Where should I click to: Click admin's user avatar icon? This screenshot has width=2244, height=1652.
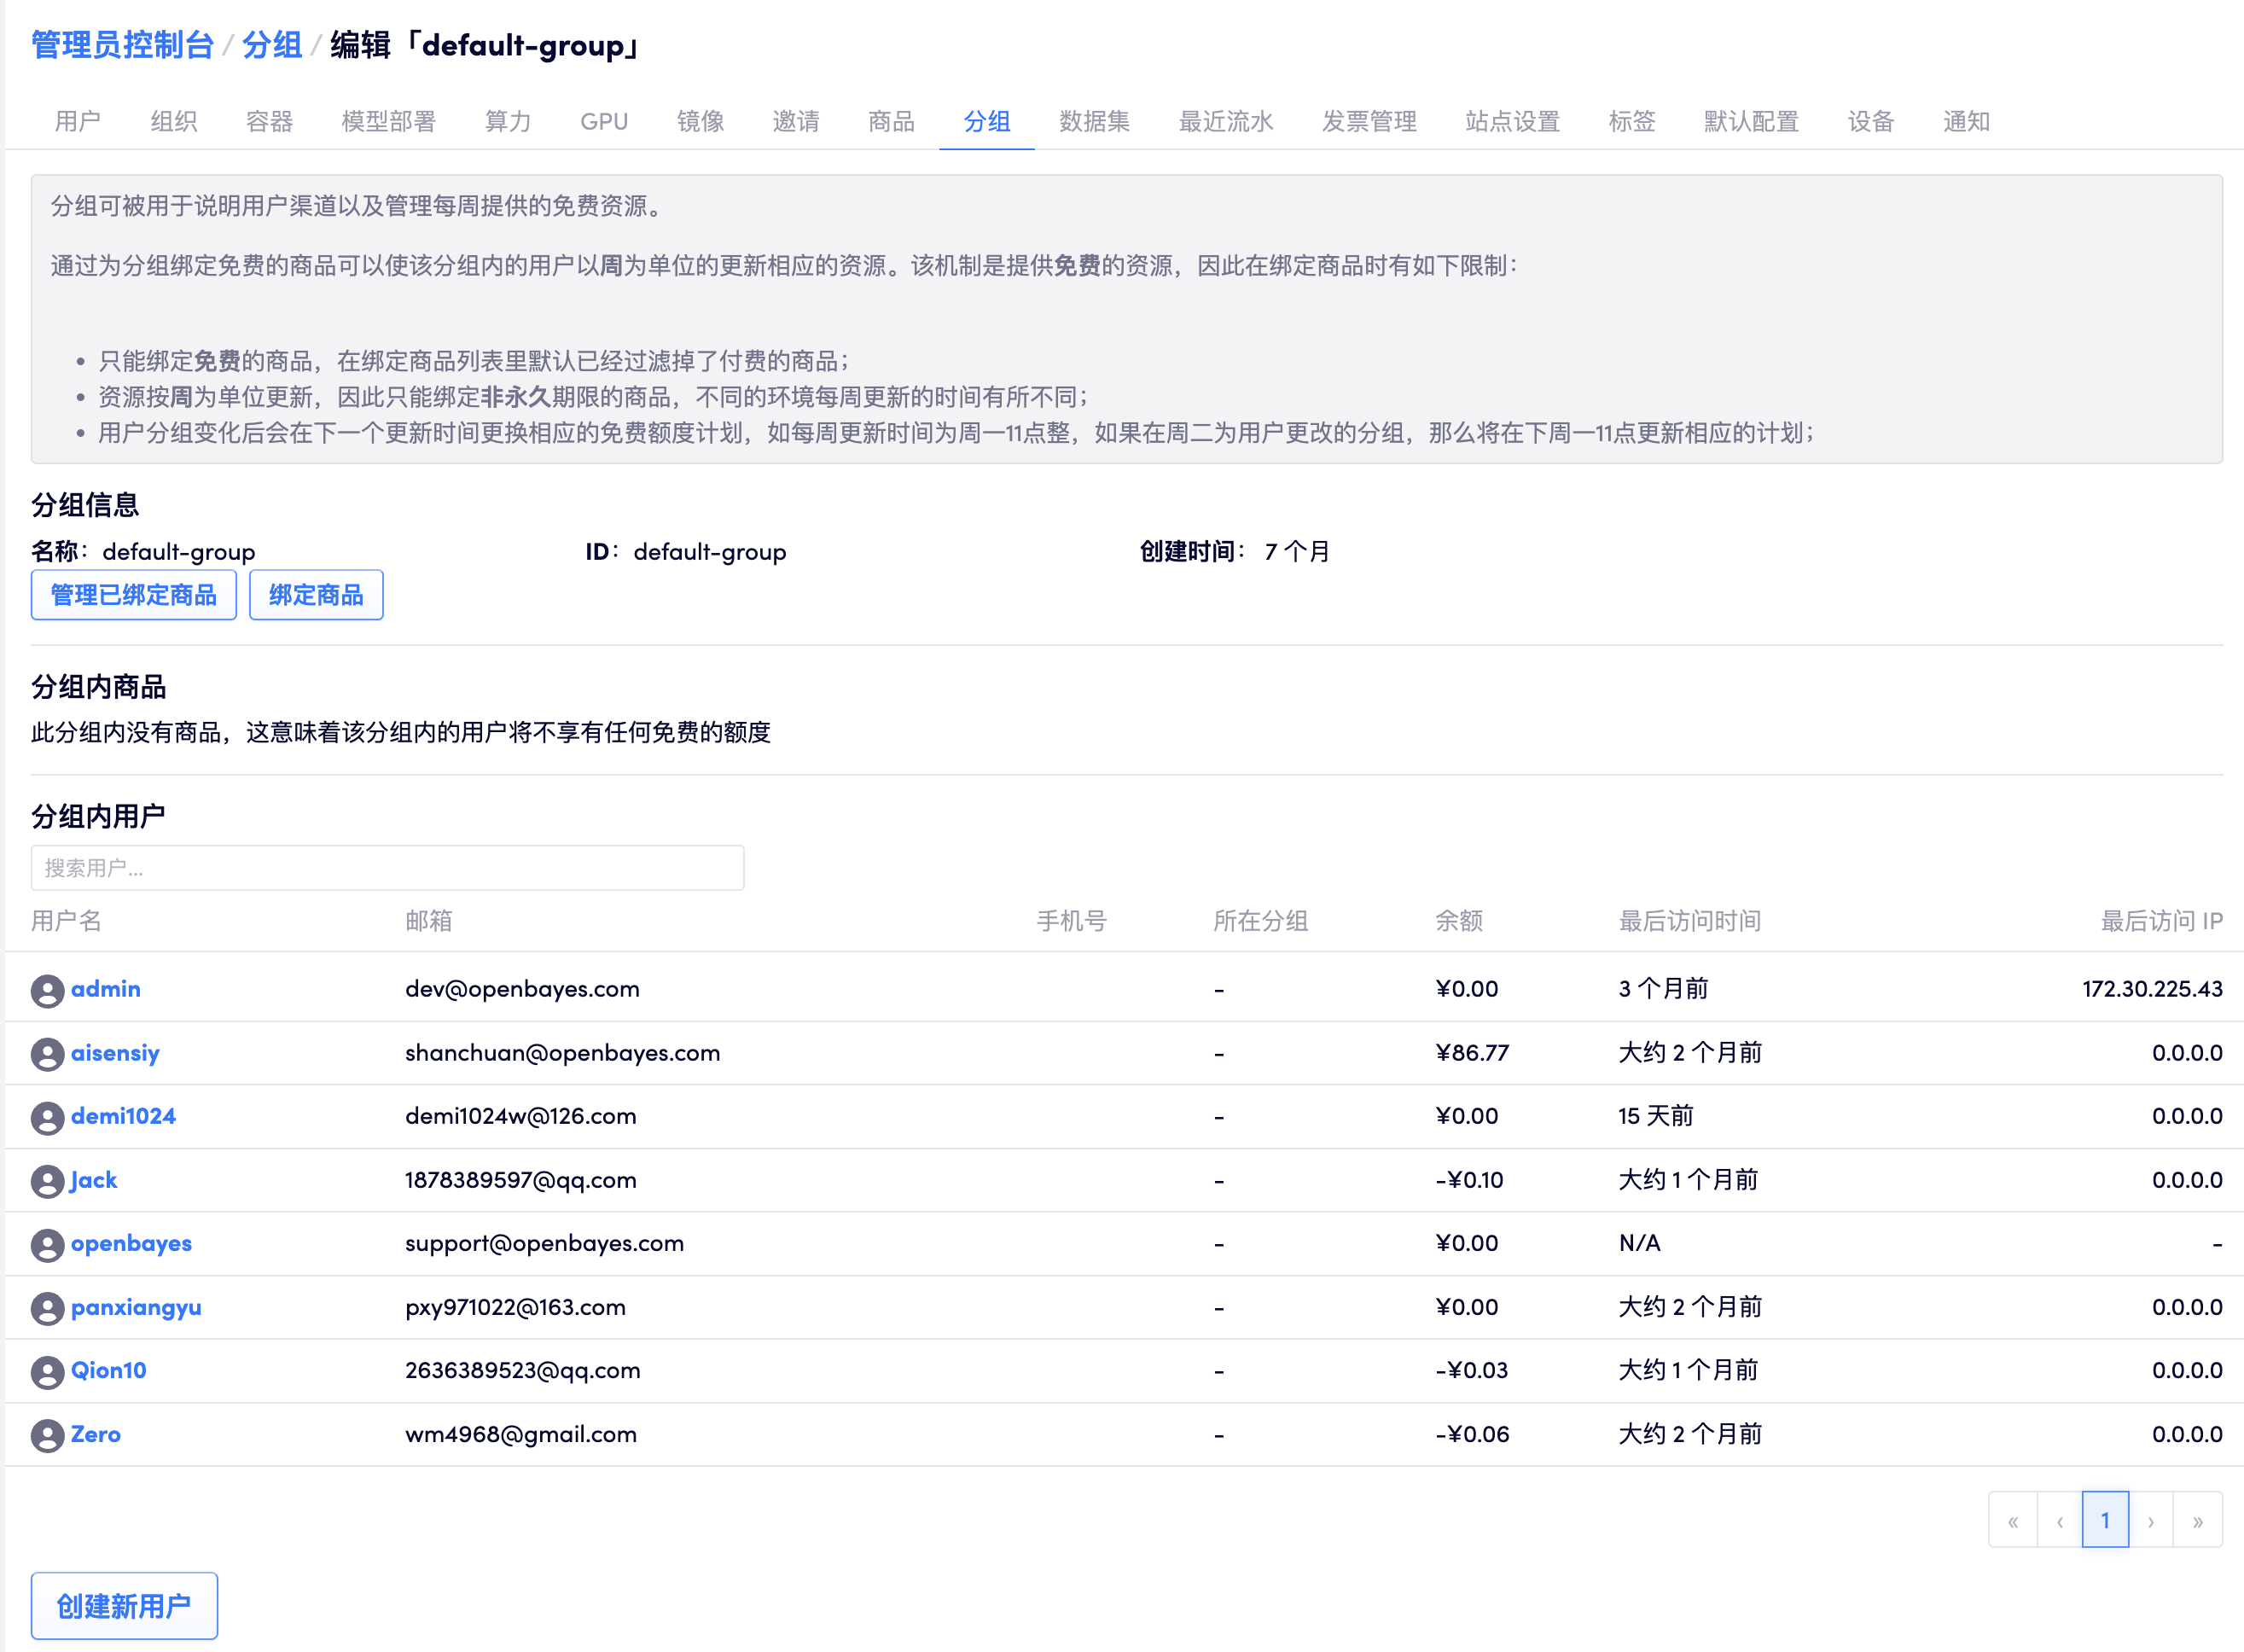48,989
